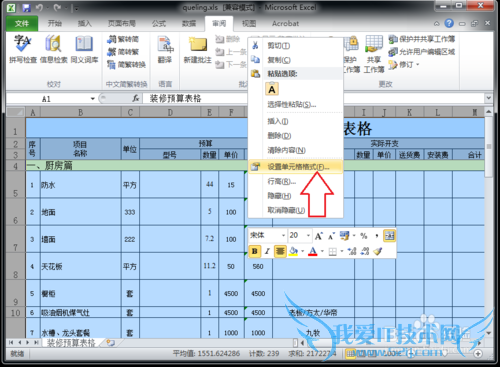Open the Thesaurus (同义词库)
Viewport: 500px width, 367px height.
pyautogui.click(x=84, y=49)
